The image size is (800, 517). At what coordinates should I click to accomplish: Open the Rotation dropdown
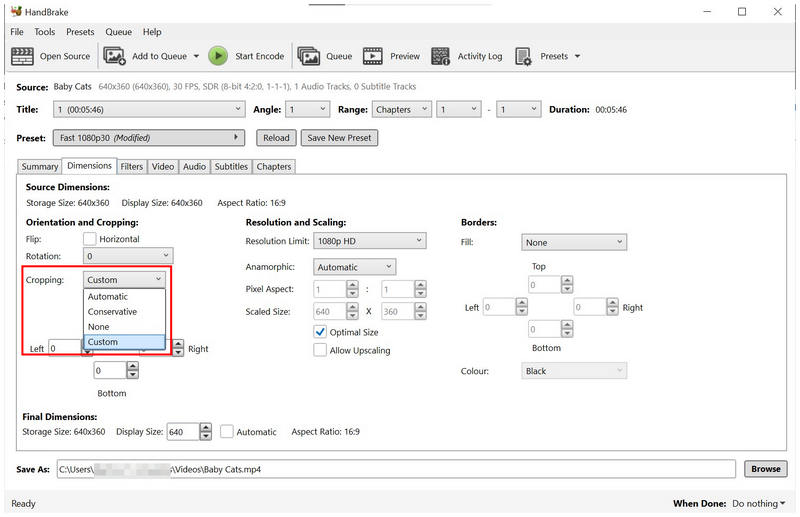(128, 256)
